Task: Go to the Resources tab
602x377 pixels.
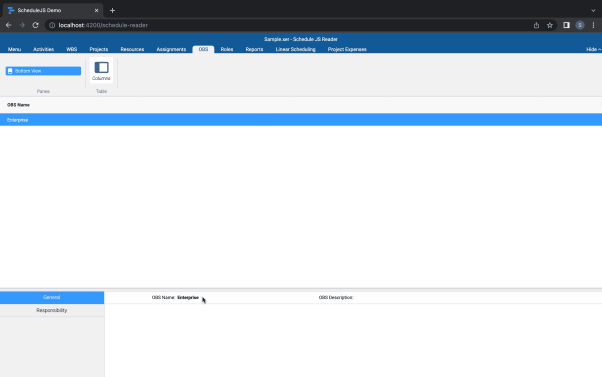Action: tap(132, 49)
